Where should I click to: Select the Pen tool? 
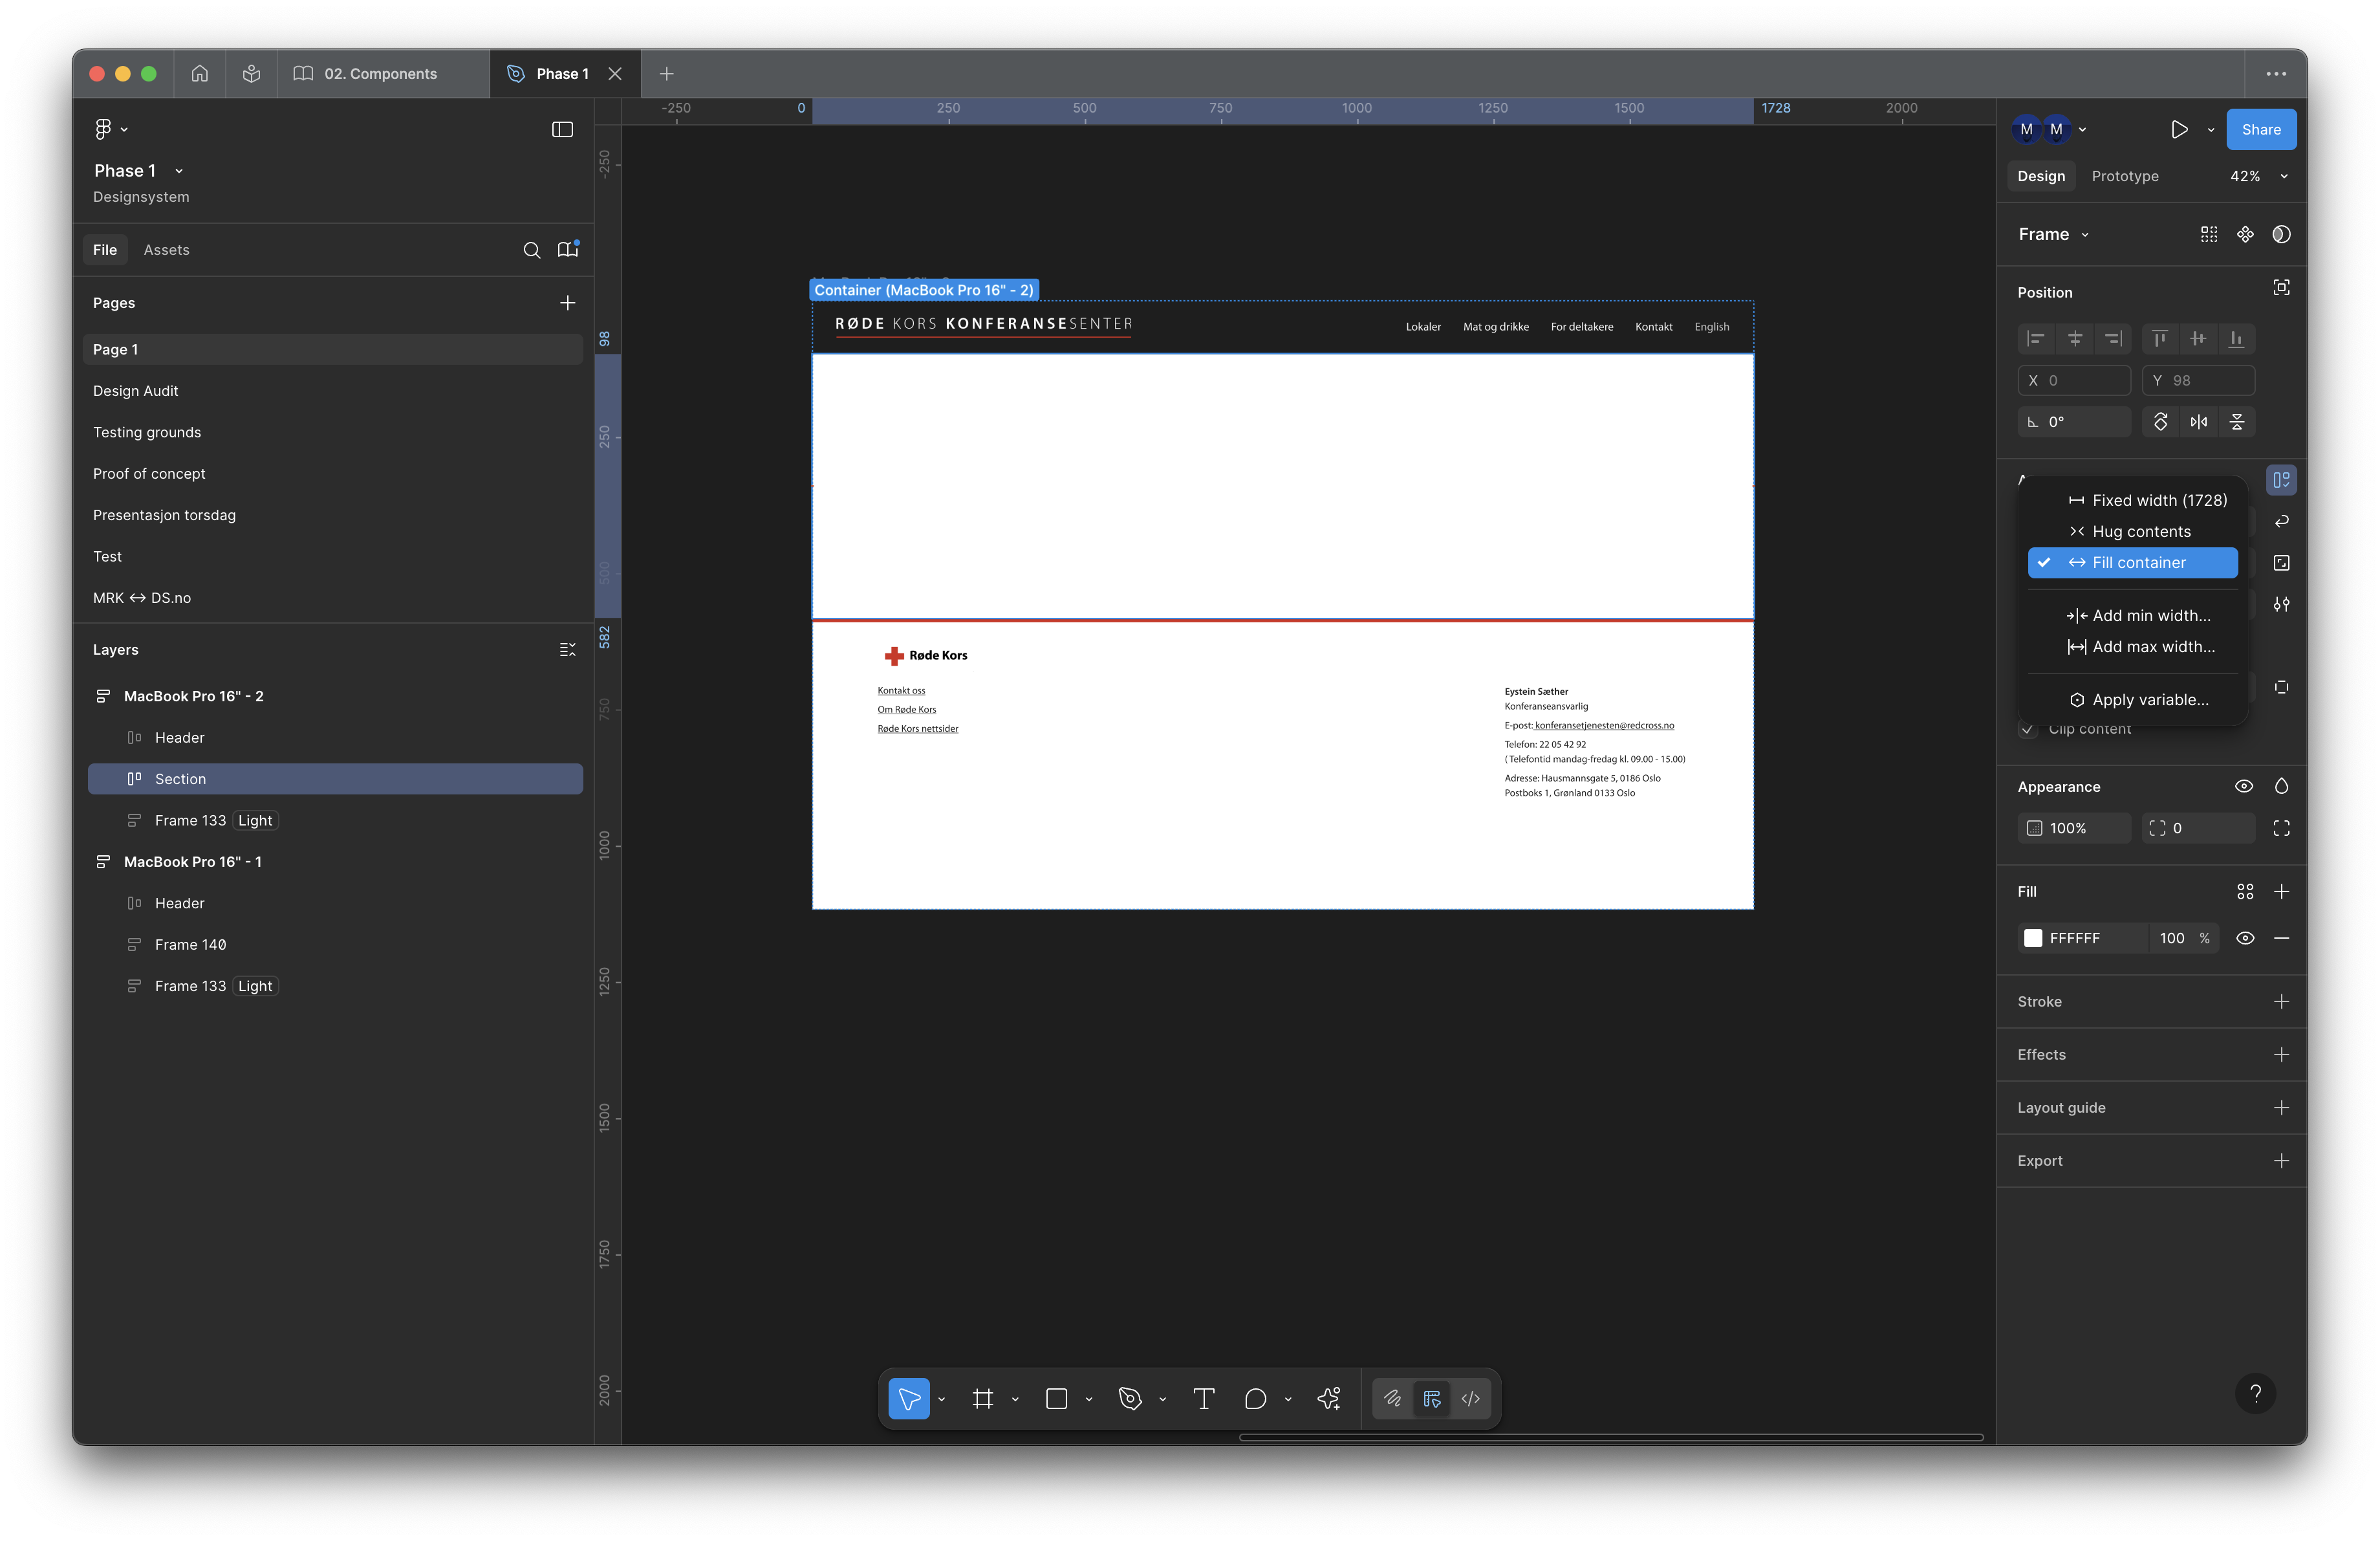(x=1130, y=1399)
